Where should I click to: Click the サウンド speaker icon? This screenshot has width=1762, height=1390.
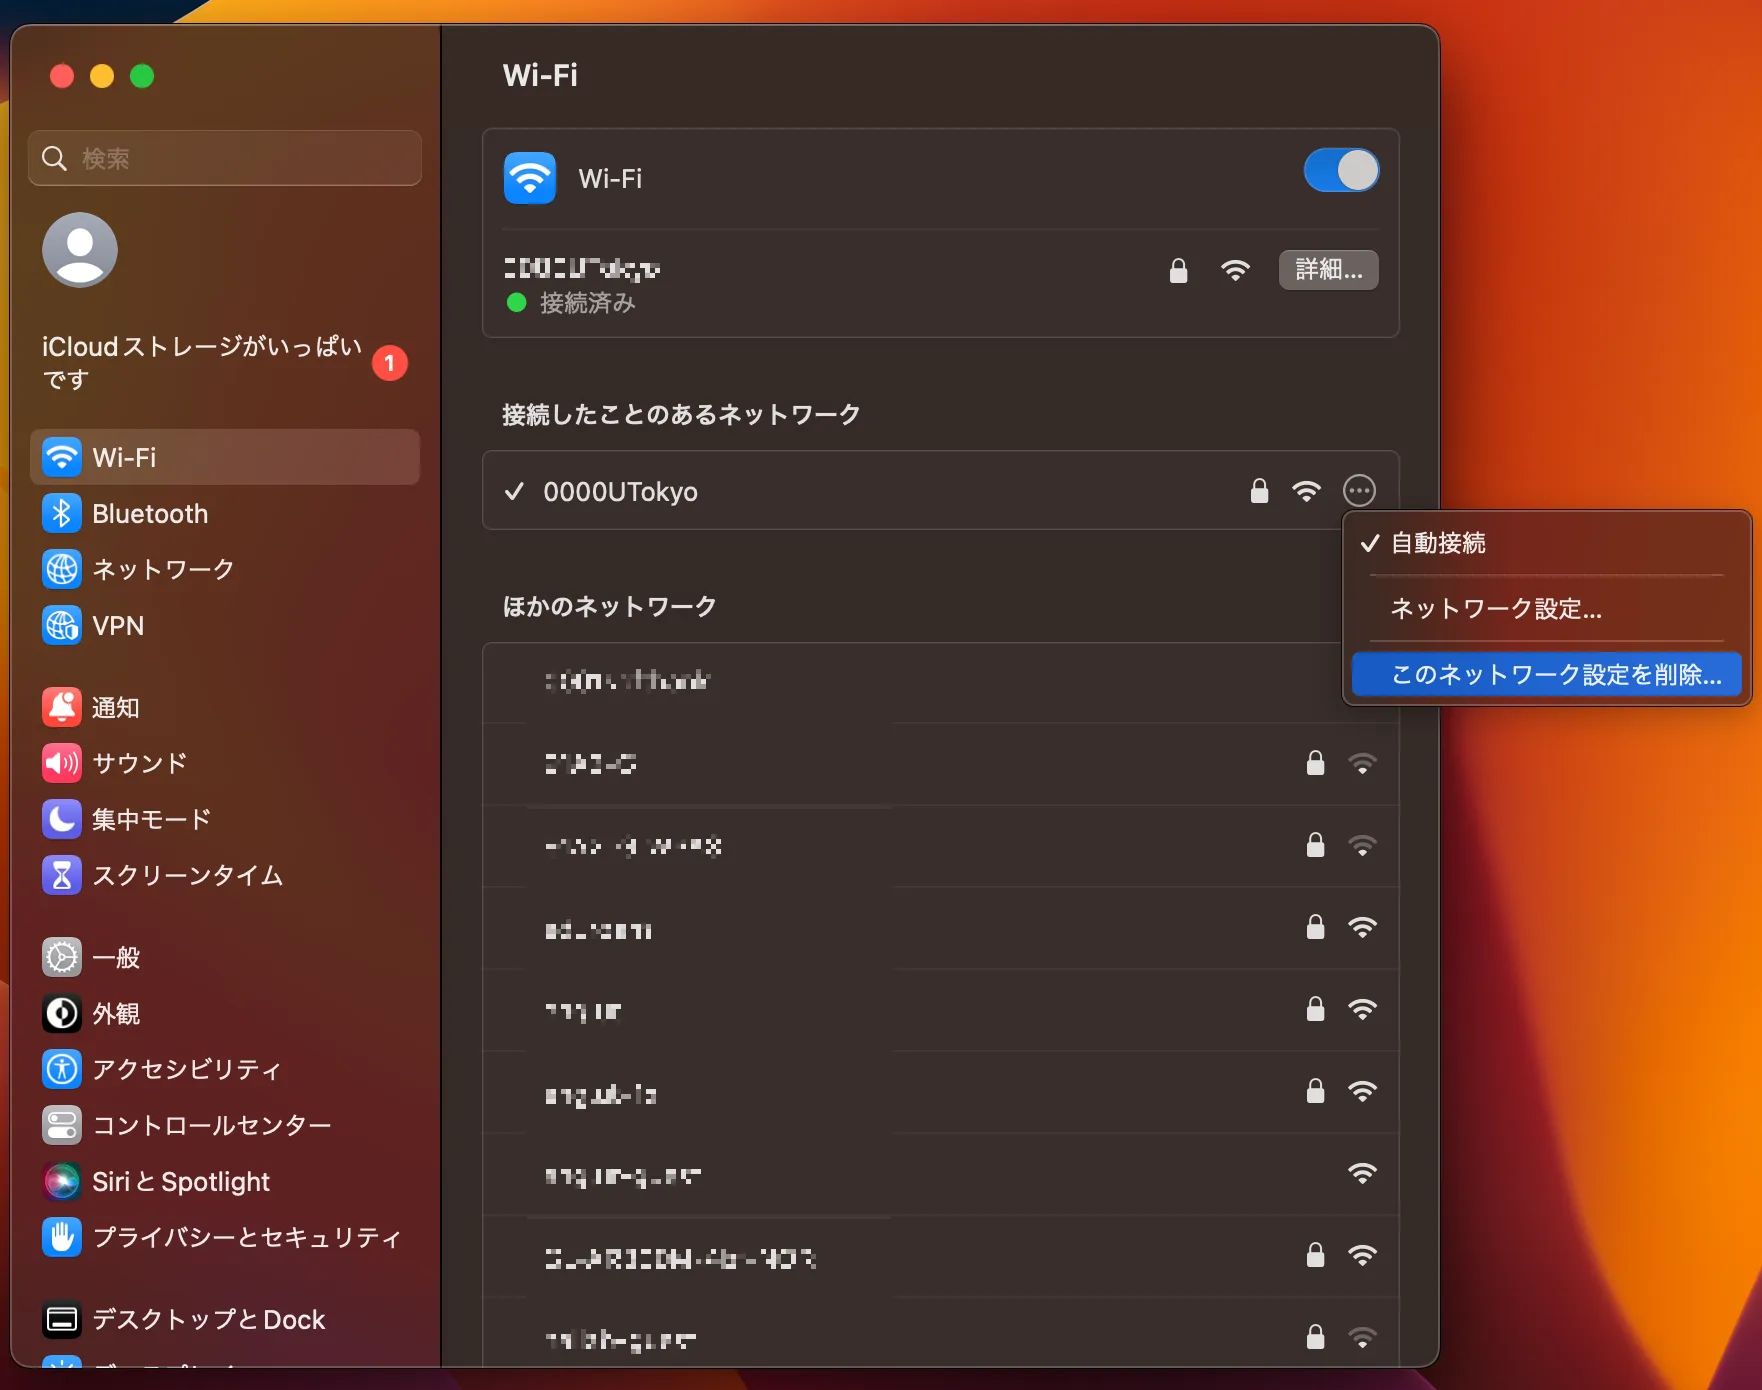[62, 763]
